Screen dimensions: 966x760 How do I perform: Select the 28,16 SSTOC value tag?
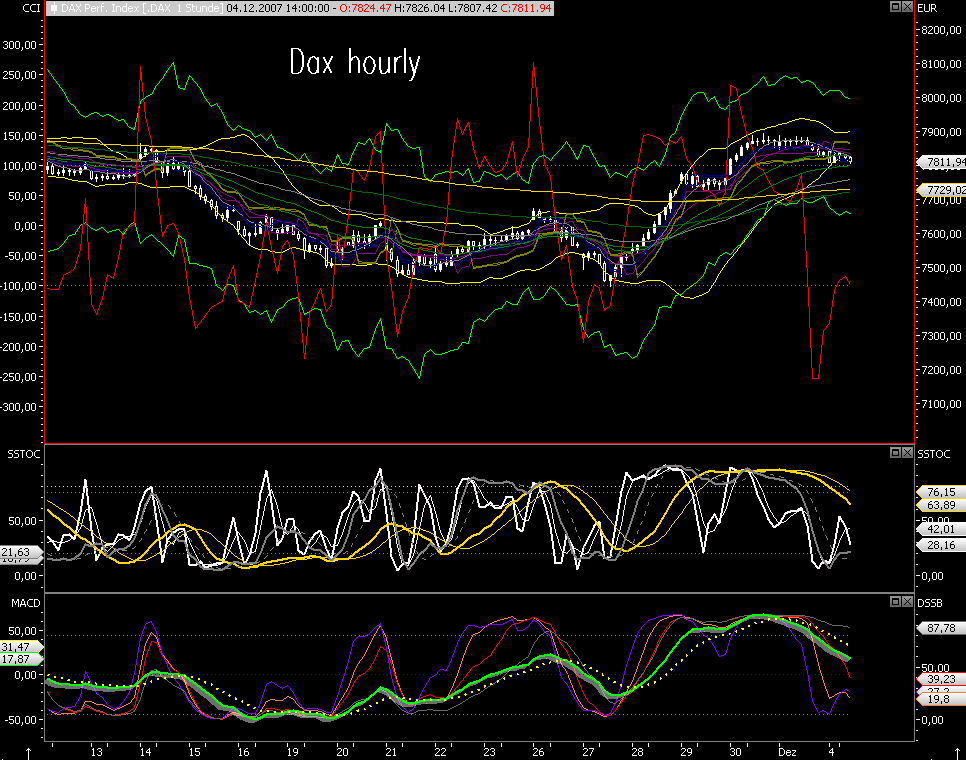point(940,545)
